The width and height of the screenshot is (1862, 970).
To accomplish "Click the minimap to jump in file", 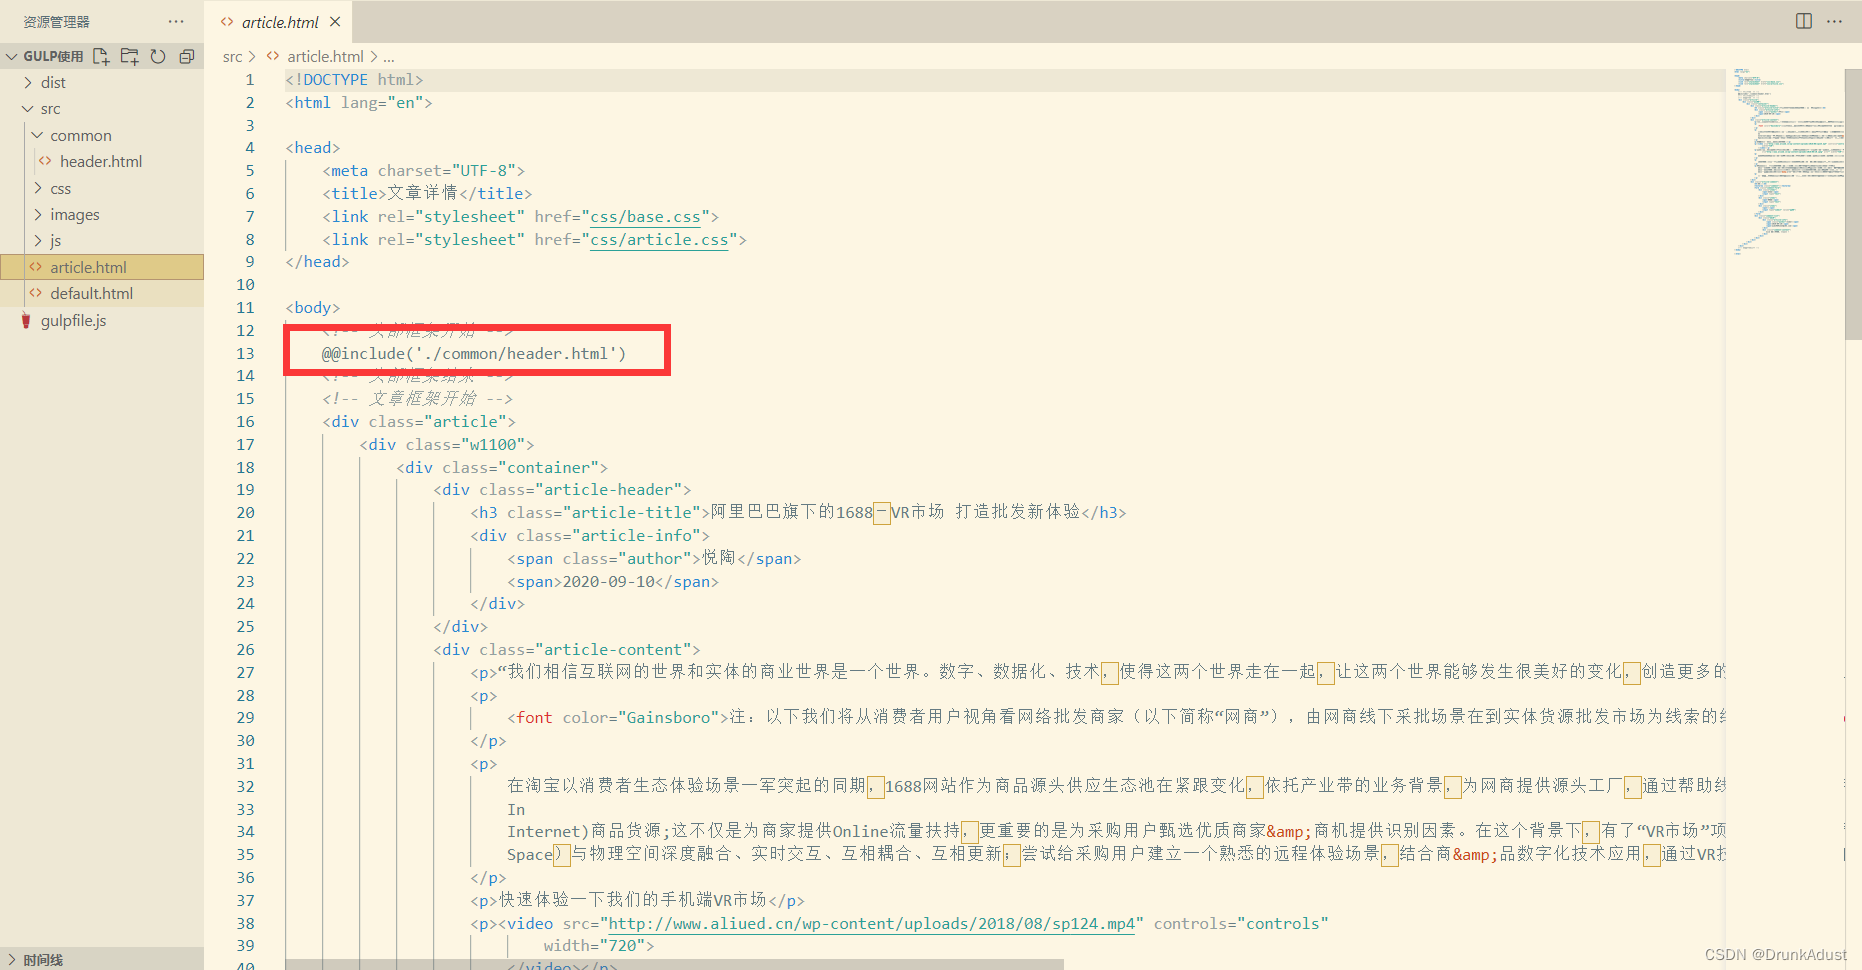I will click(1789, 160).
